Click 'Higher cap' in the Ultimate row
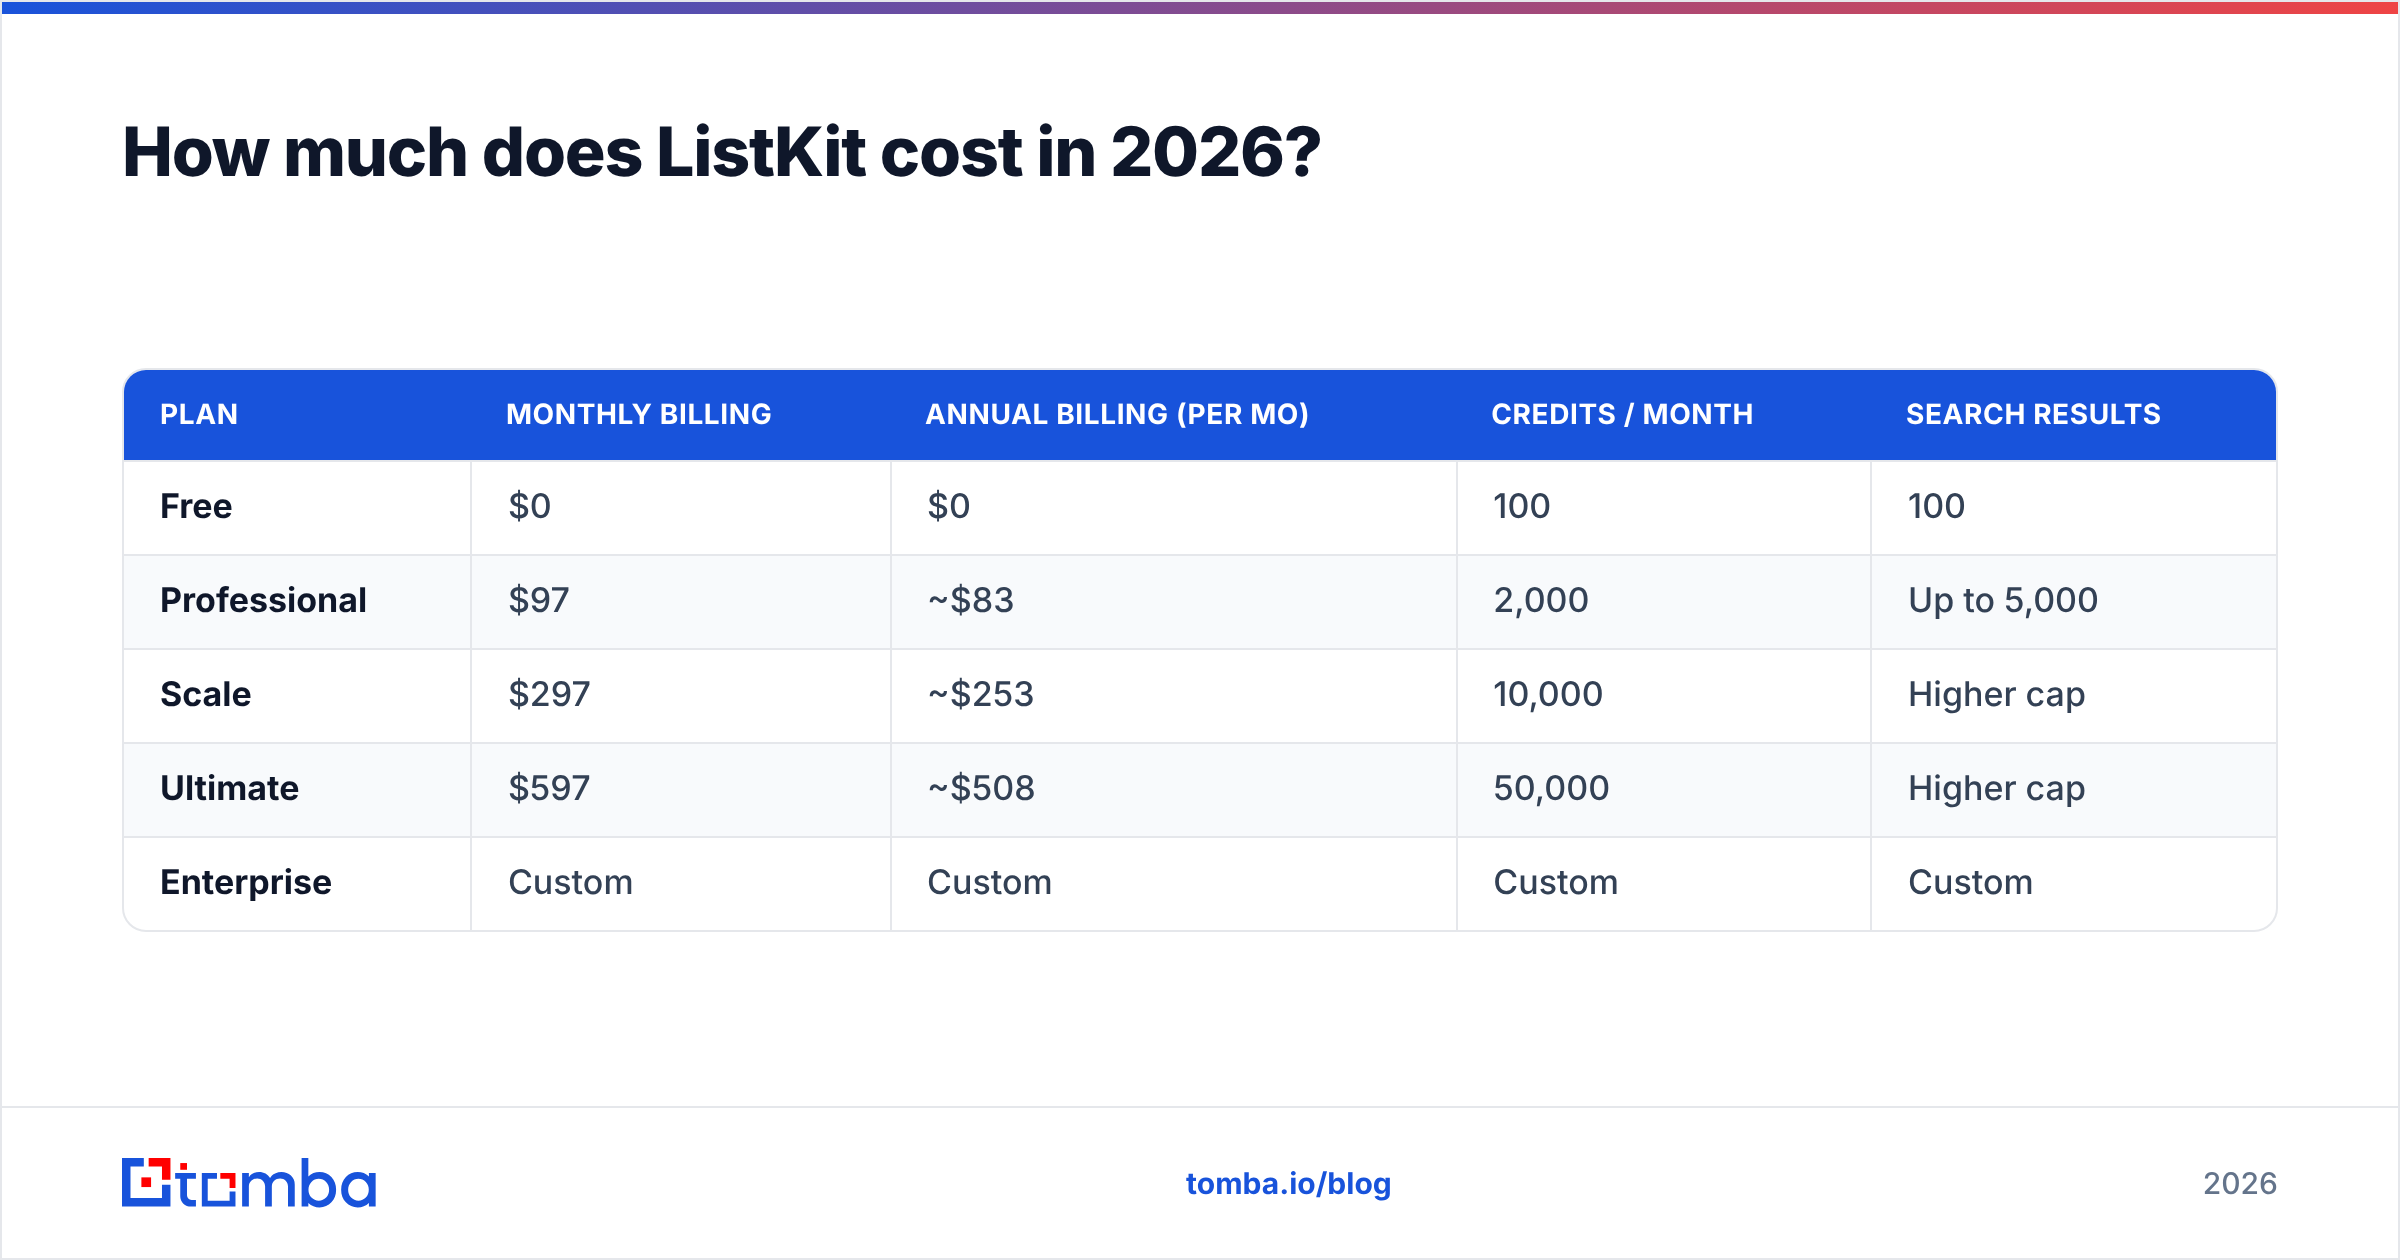2400x1260 pixels. (1996, 788)
